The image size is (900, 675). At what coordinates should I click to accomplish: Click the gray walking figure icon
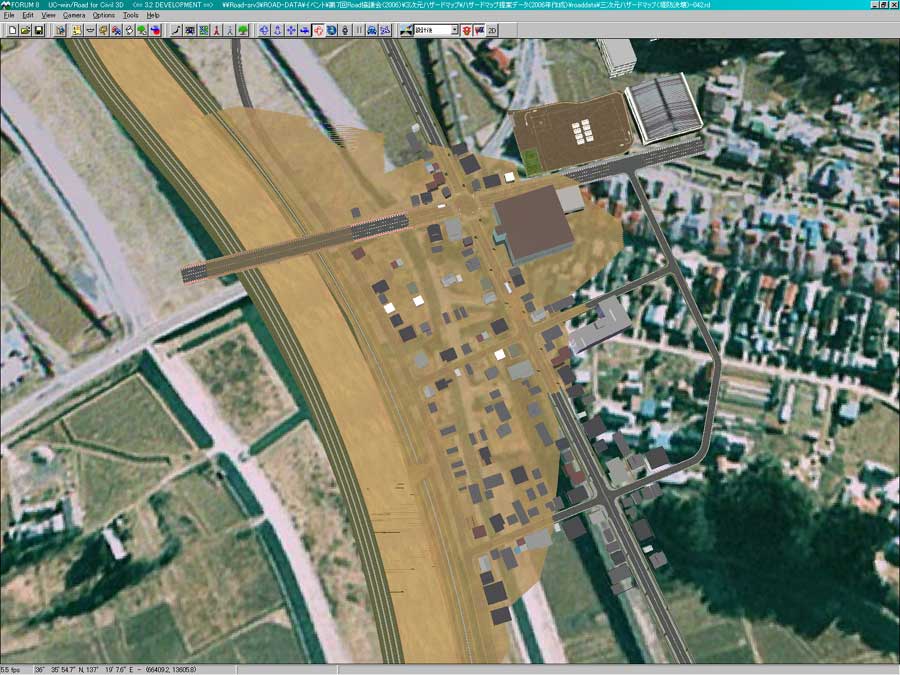[230, 30]
